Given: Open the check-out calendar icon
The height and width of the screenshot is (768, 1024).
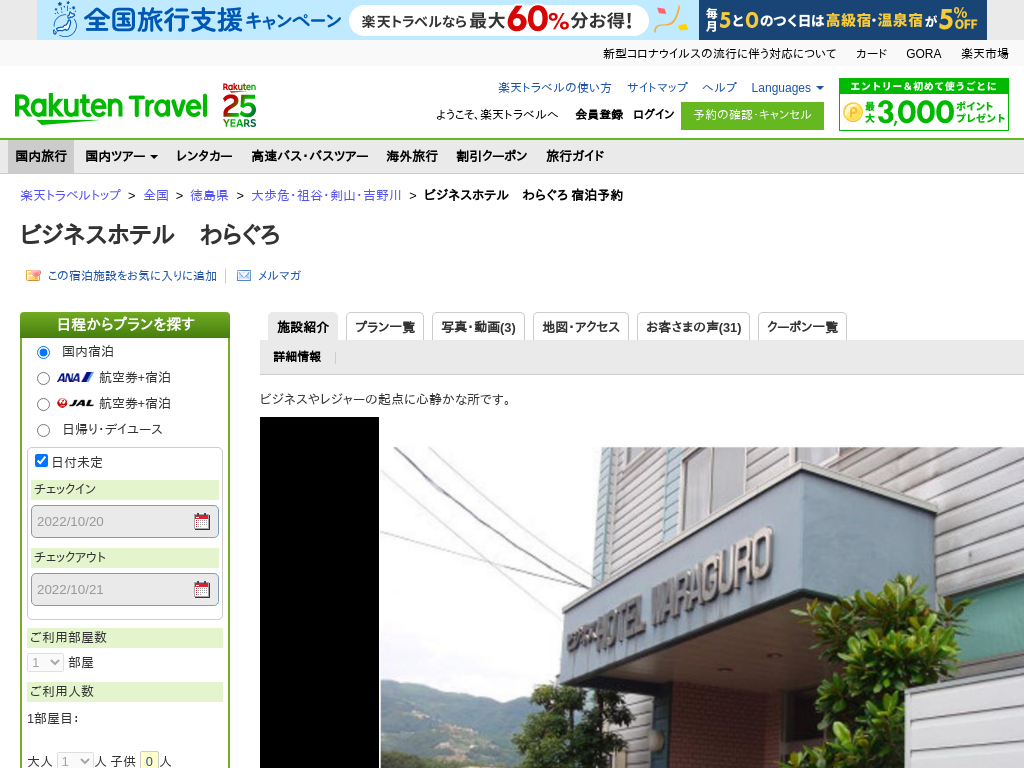Looking at the screenshot, I should click(x=202, y=589).
